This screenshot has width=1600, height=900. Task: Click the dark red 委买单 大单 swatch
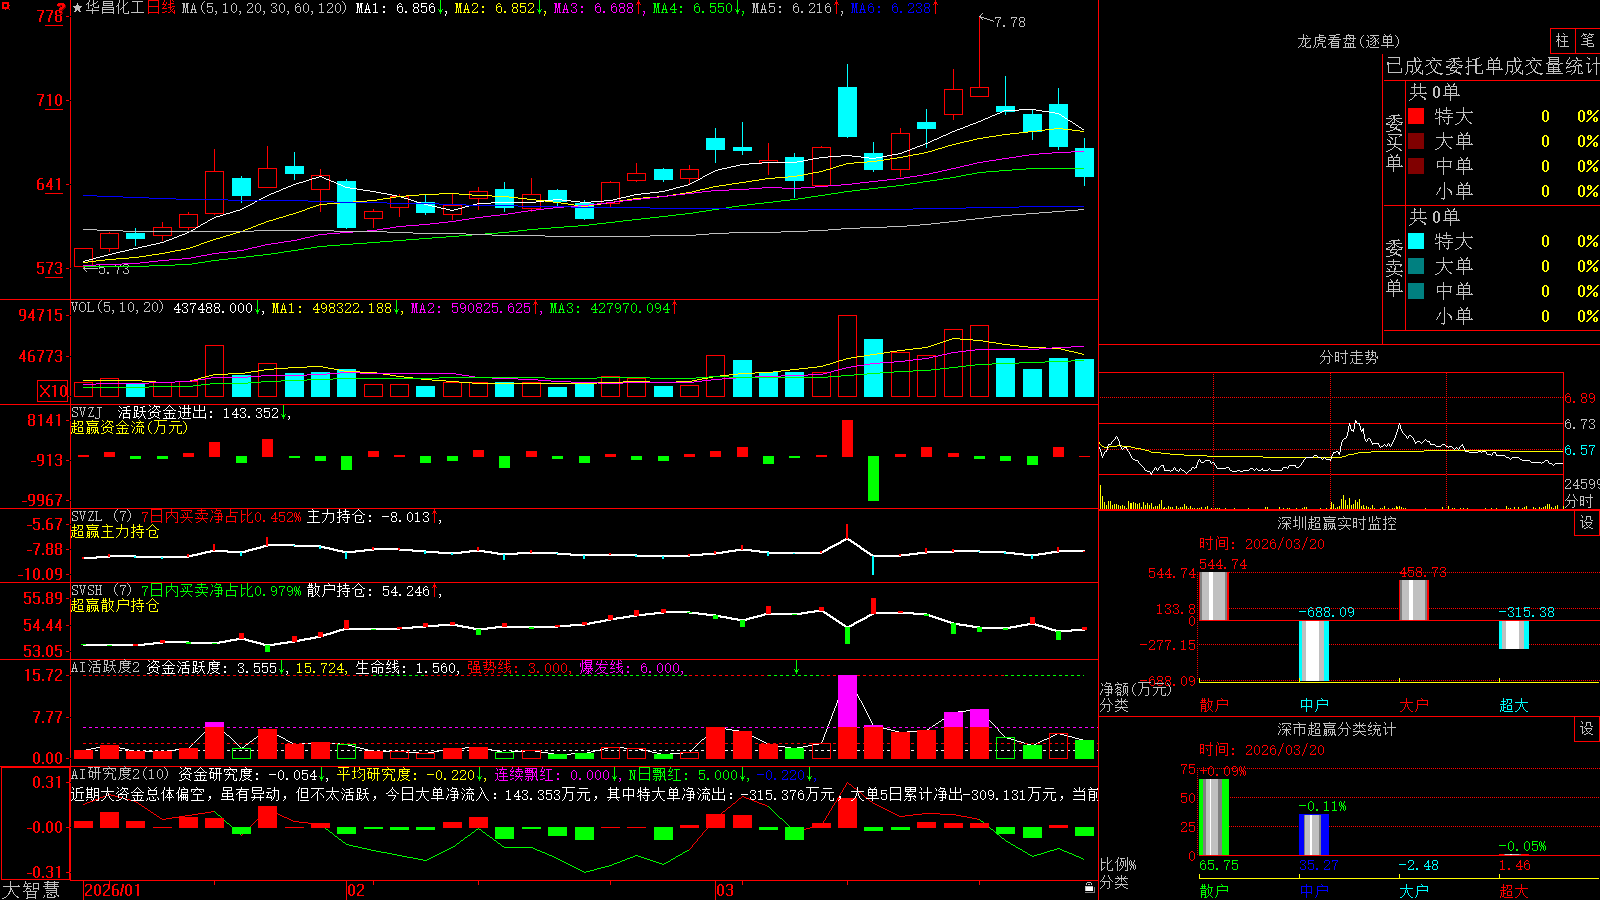click(x=1416, y=141)
